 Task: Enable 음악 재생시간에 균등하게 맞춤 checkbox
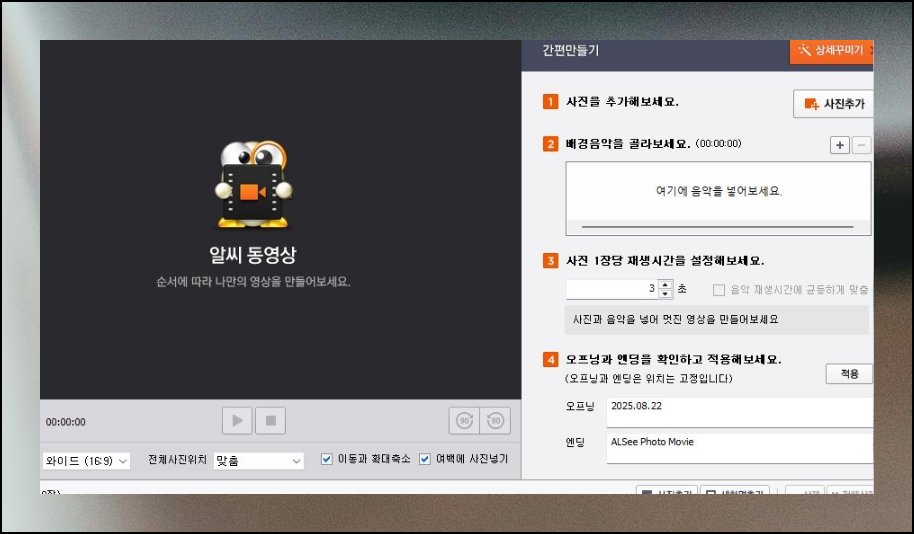[x=719, y=290]
